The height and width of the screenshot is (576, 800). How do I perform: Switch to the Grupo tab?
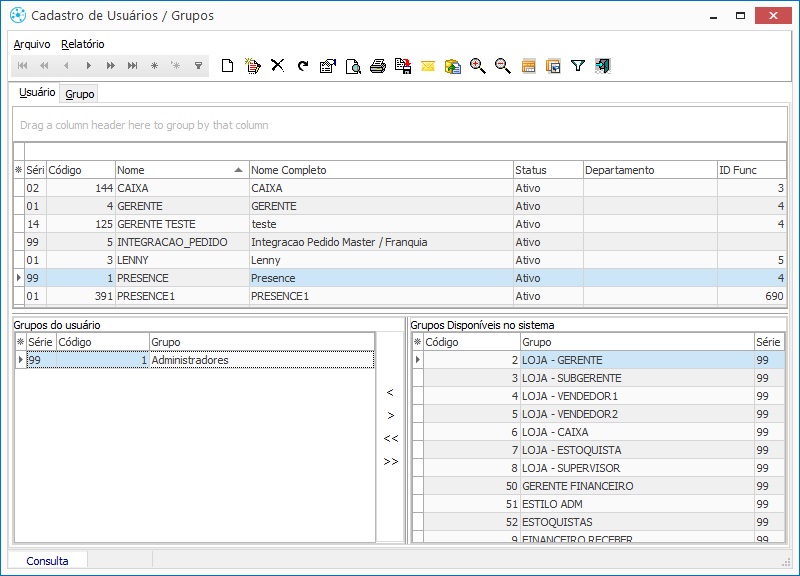pyautogui.click(x=80, y=94)
